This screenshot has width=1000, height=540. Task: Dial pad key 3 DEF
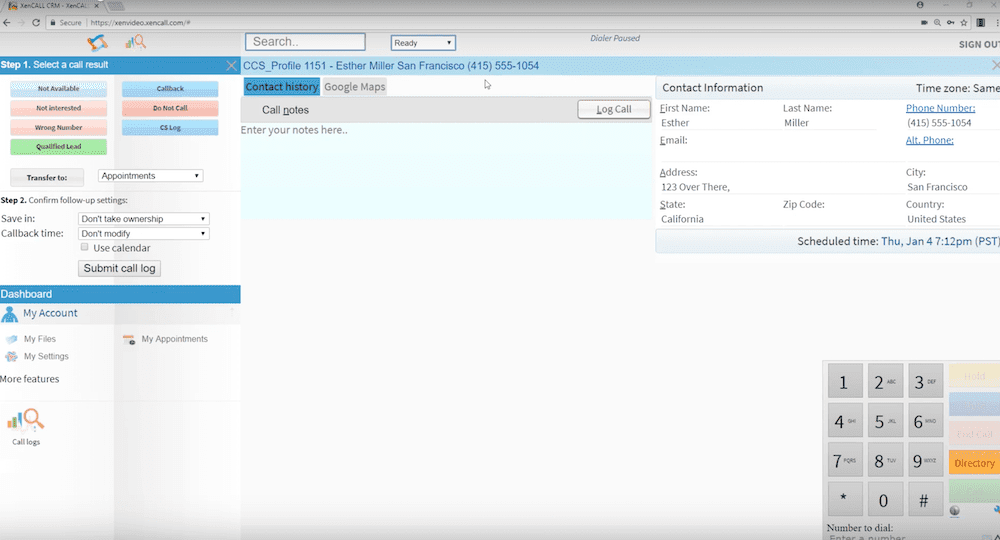point(925,381)
